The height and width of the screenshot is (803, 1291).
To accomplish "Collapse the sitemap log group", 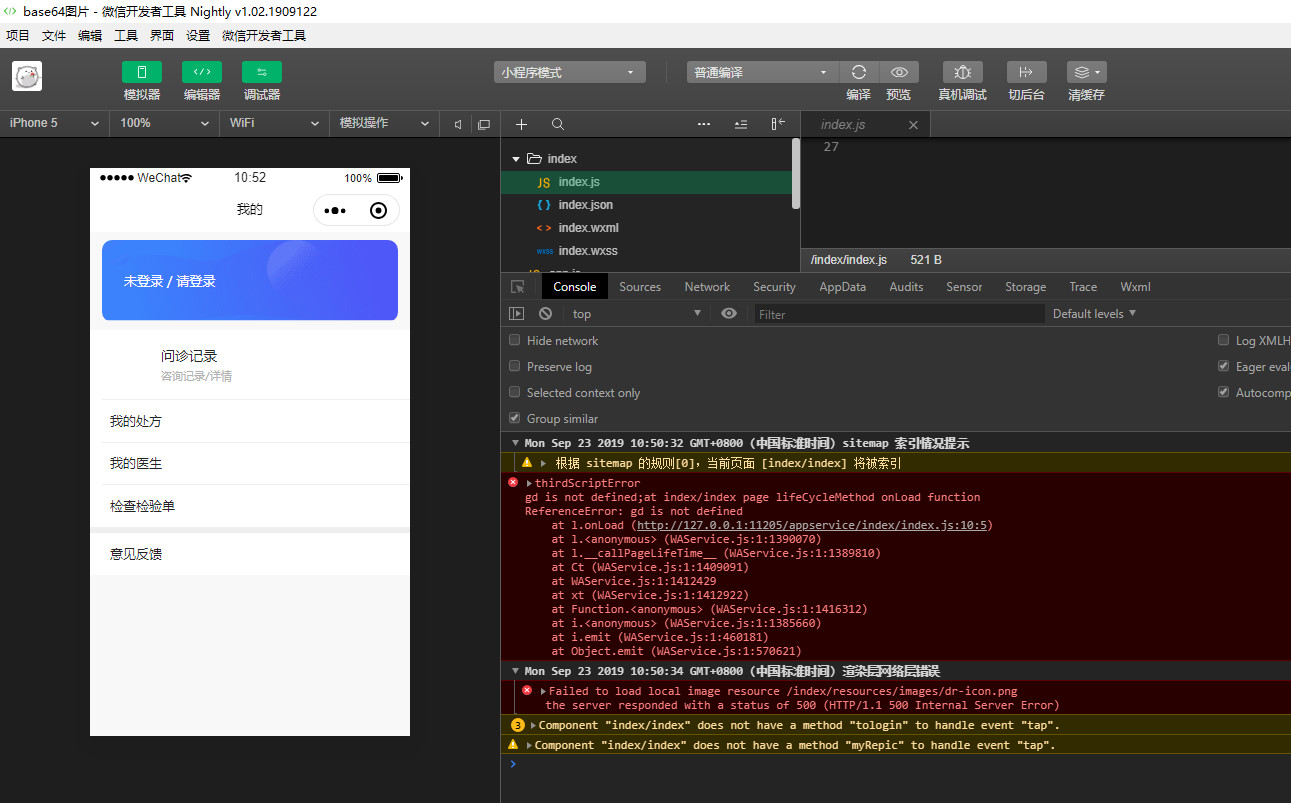I will [x=515, y=443].
